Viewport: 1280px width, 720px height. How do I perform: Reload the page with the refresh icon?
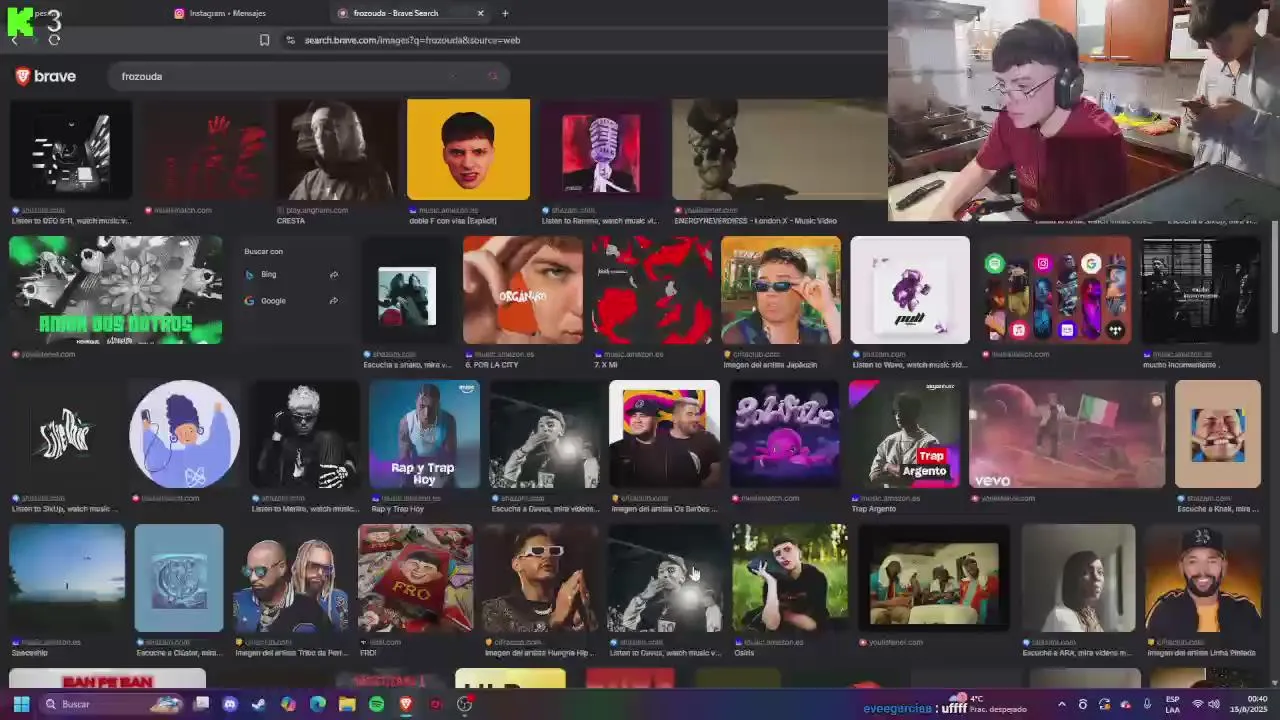[54, 40]
